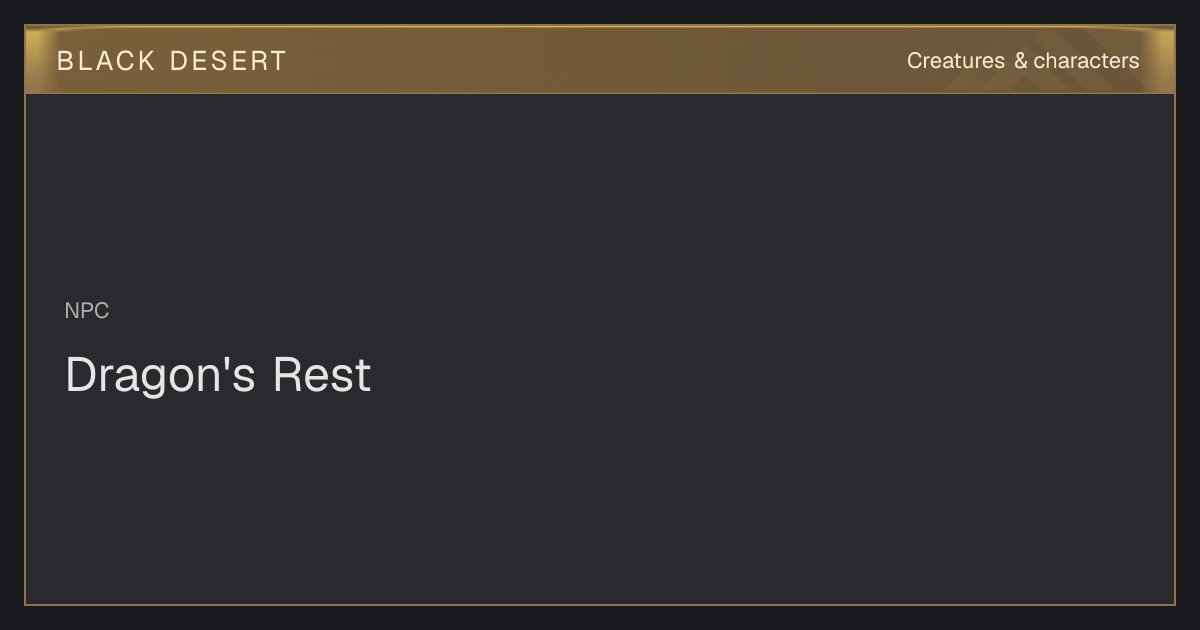
Task: Click the glowing gold top-left header corner
Action: click(x=40, y=45)
